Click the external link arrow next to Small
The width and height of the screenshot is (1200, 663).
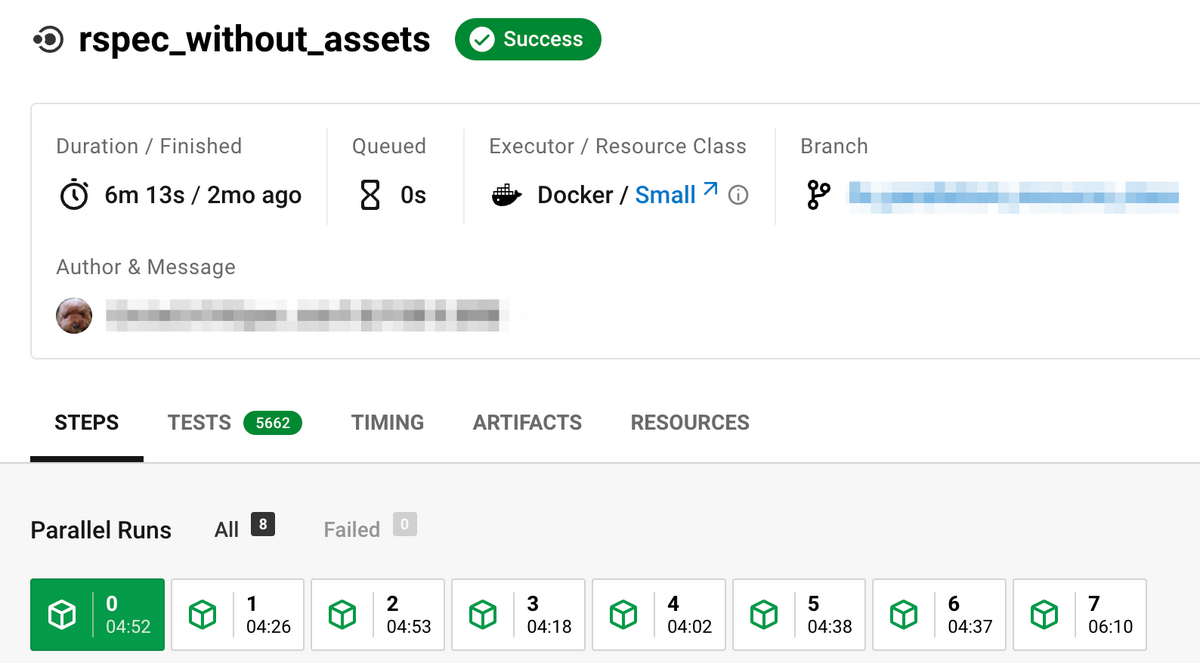tap(710, 189)
